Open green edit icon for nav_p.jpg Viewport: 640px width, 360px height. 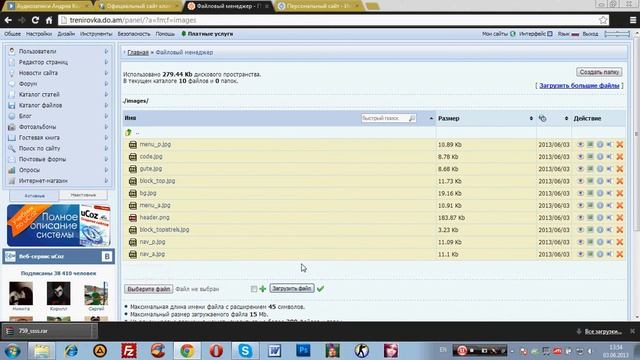pyautogui.click(x=590, y=242)
